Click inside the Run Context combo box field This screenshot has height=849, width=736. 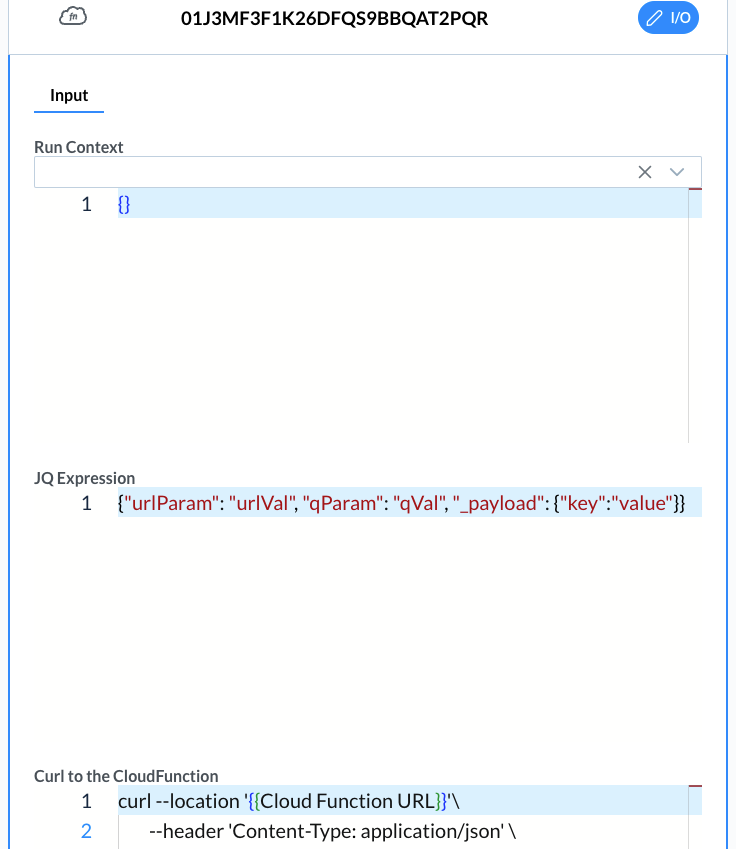tap(330, 172)
